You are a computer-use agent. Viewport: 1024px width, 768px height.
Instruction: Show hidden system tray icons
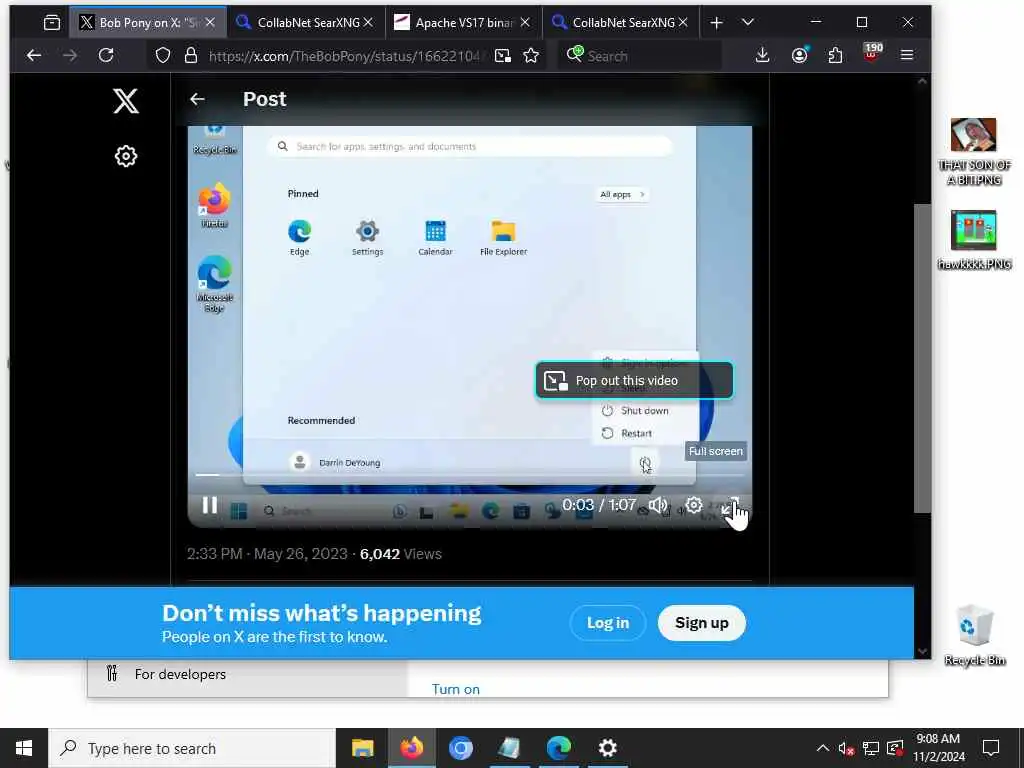point(823,748)
